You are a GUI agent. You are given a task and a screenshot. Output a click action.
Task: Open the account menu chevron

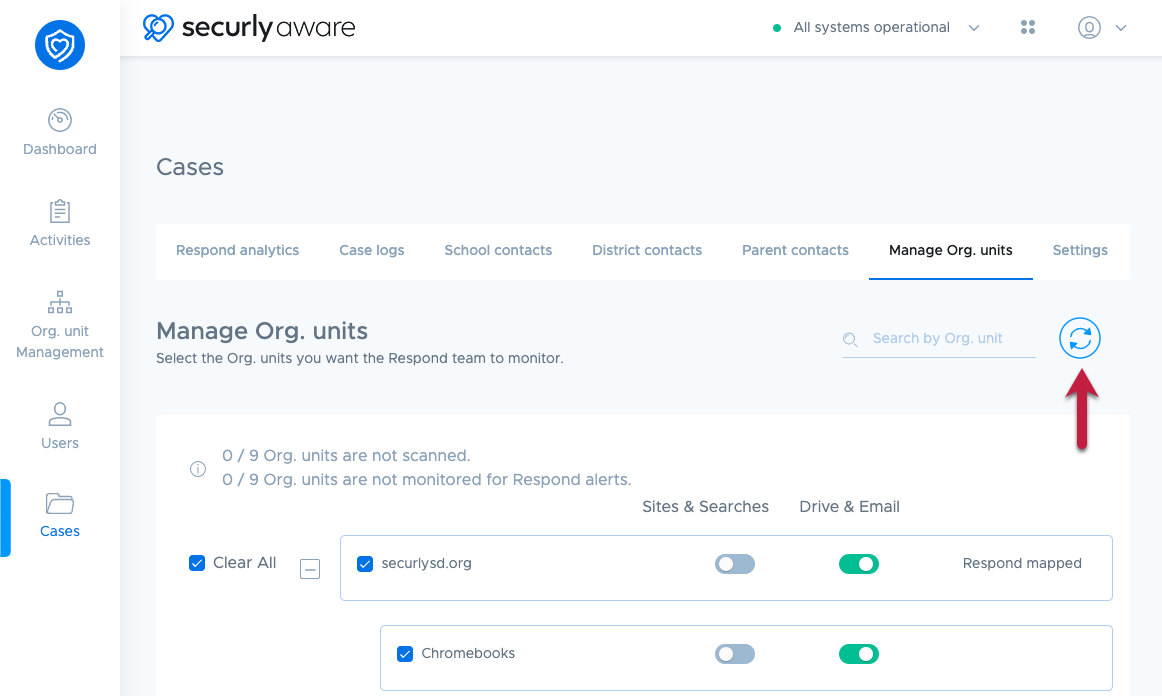[1121, 28]
